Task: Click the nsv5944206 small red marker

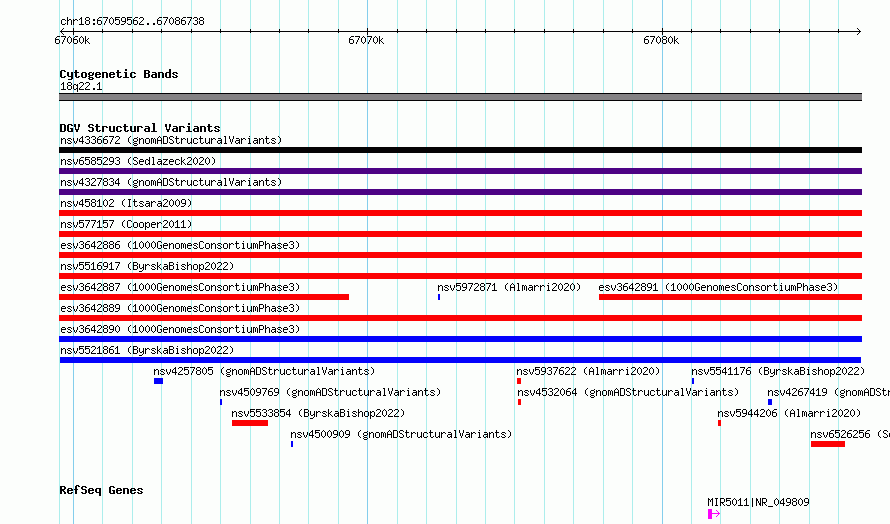Action: pyautogui.click(x=719, y=423)
